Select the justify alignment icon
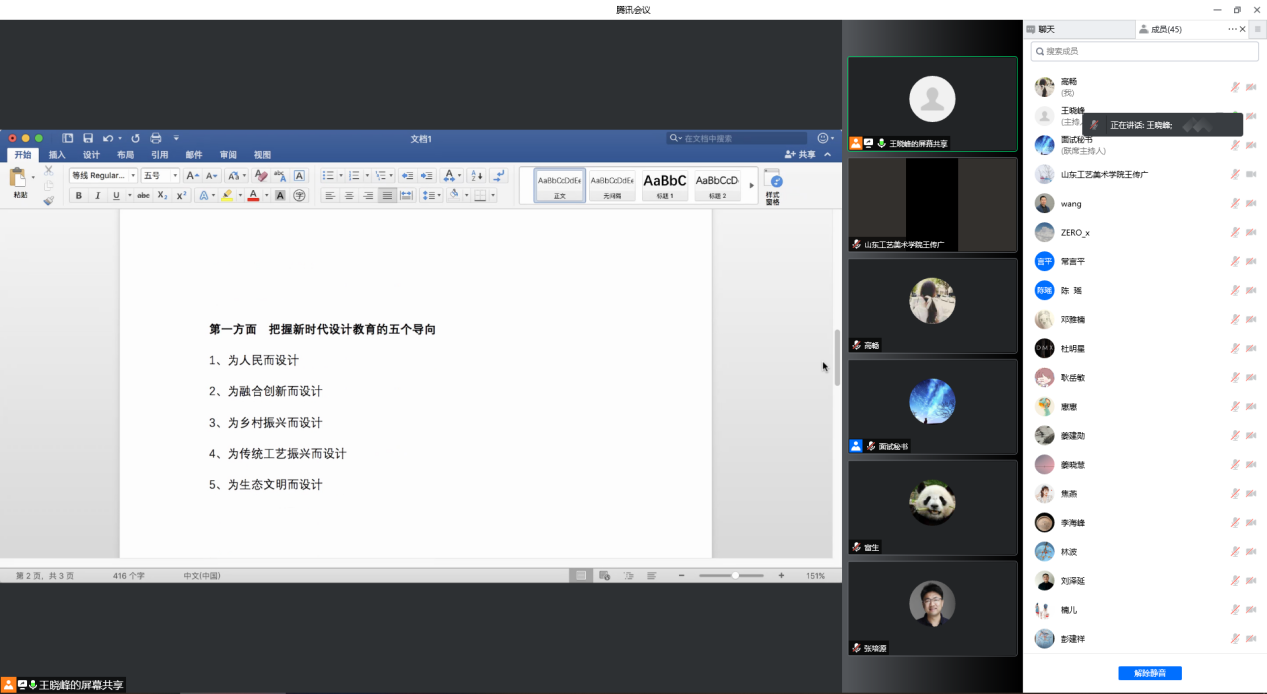The height and width of the screenshot is (694, 1267). [x=387, y=196]
